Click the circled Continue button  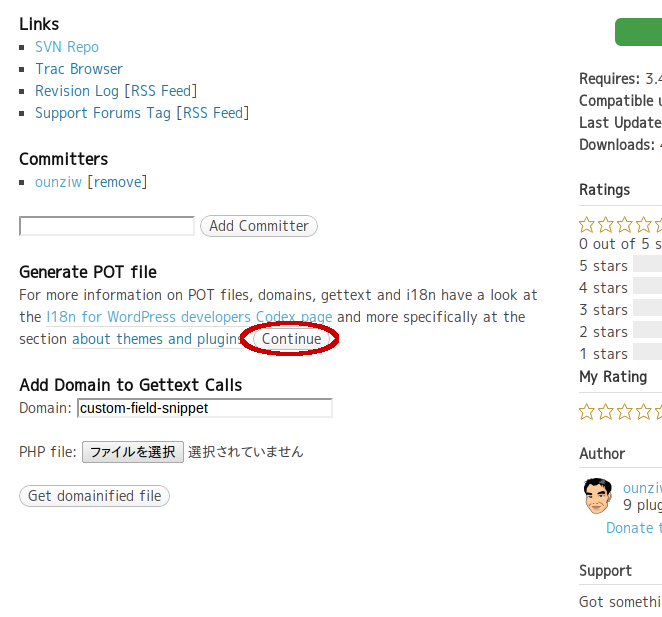[291, 339]
